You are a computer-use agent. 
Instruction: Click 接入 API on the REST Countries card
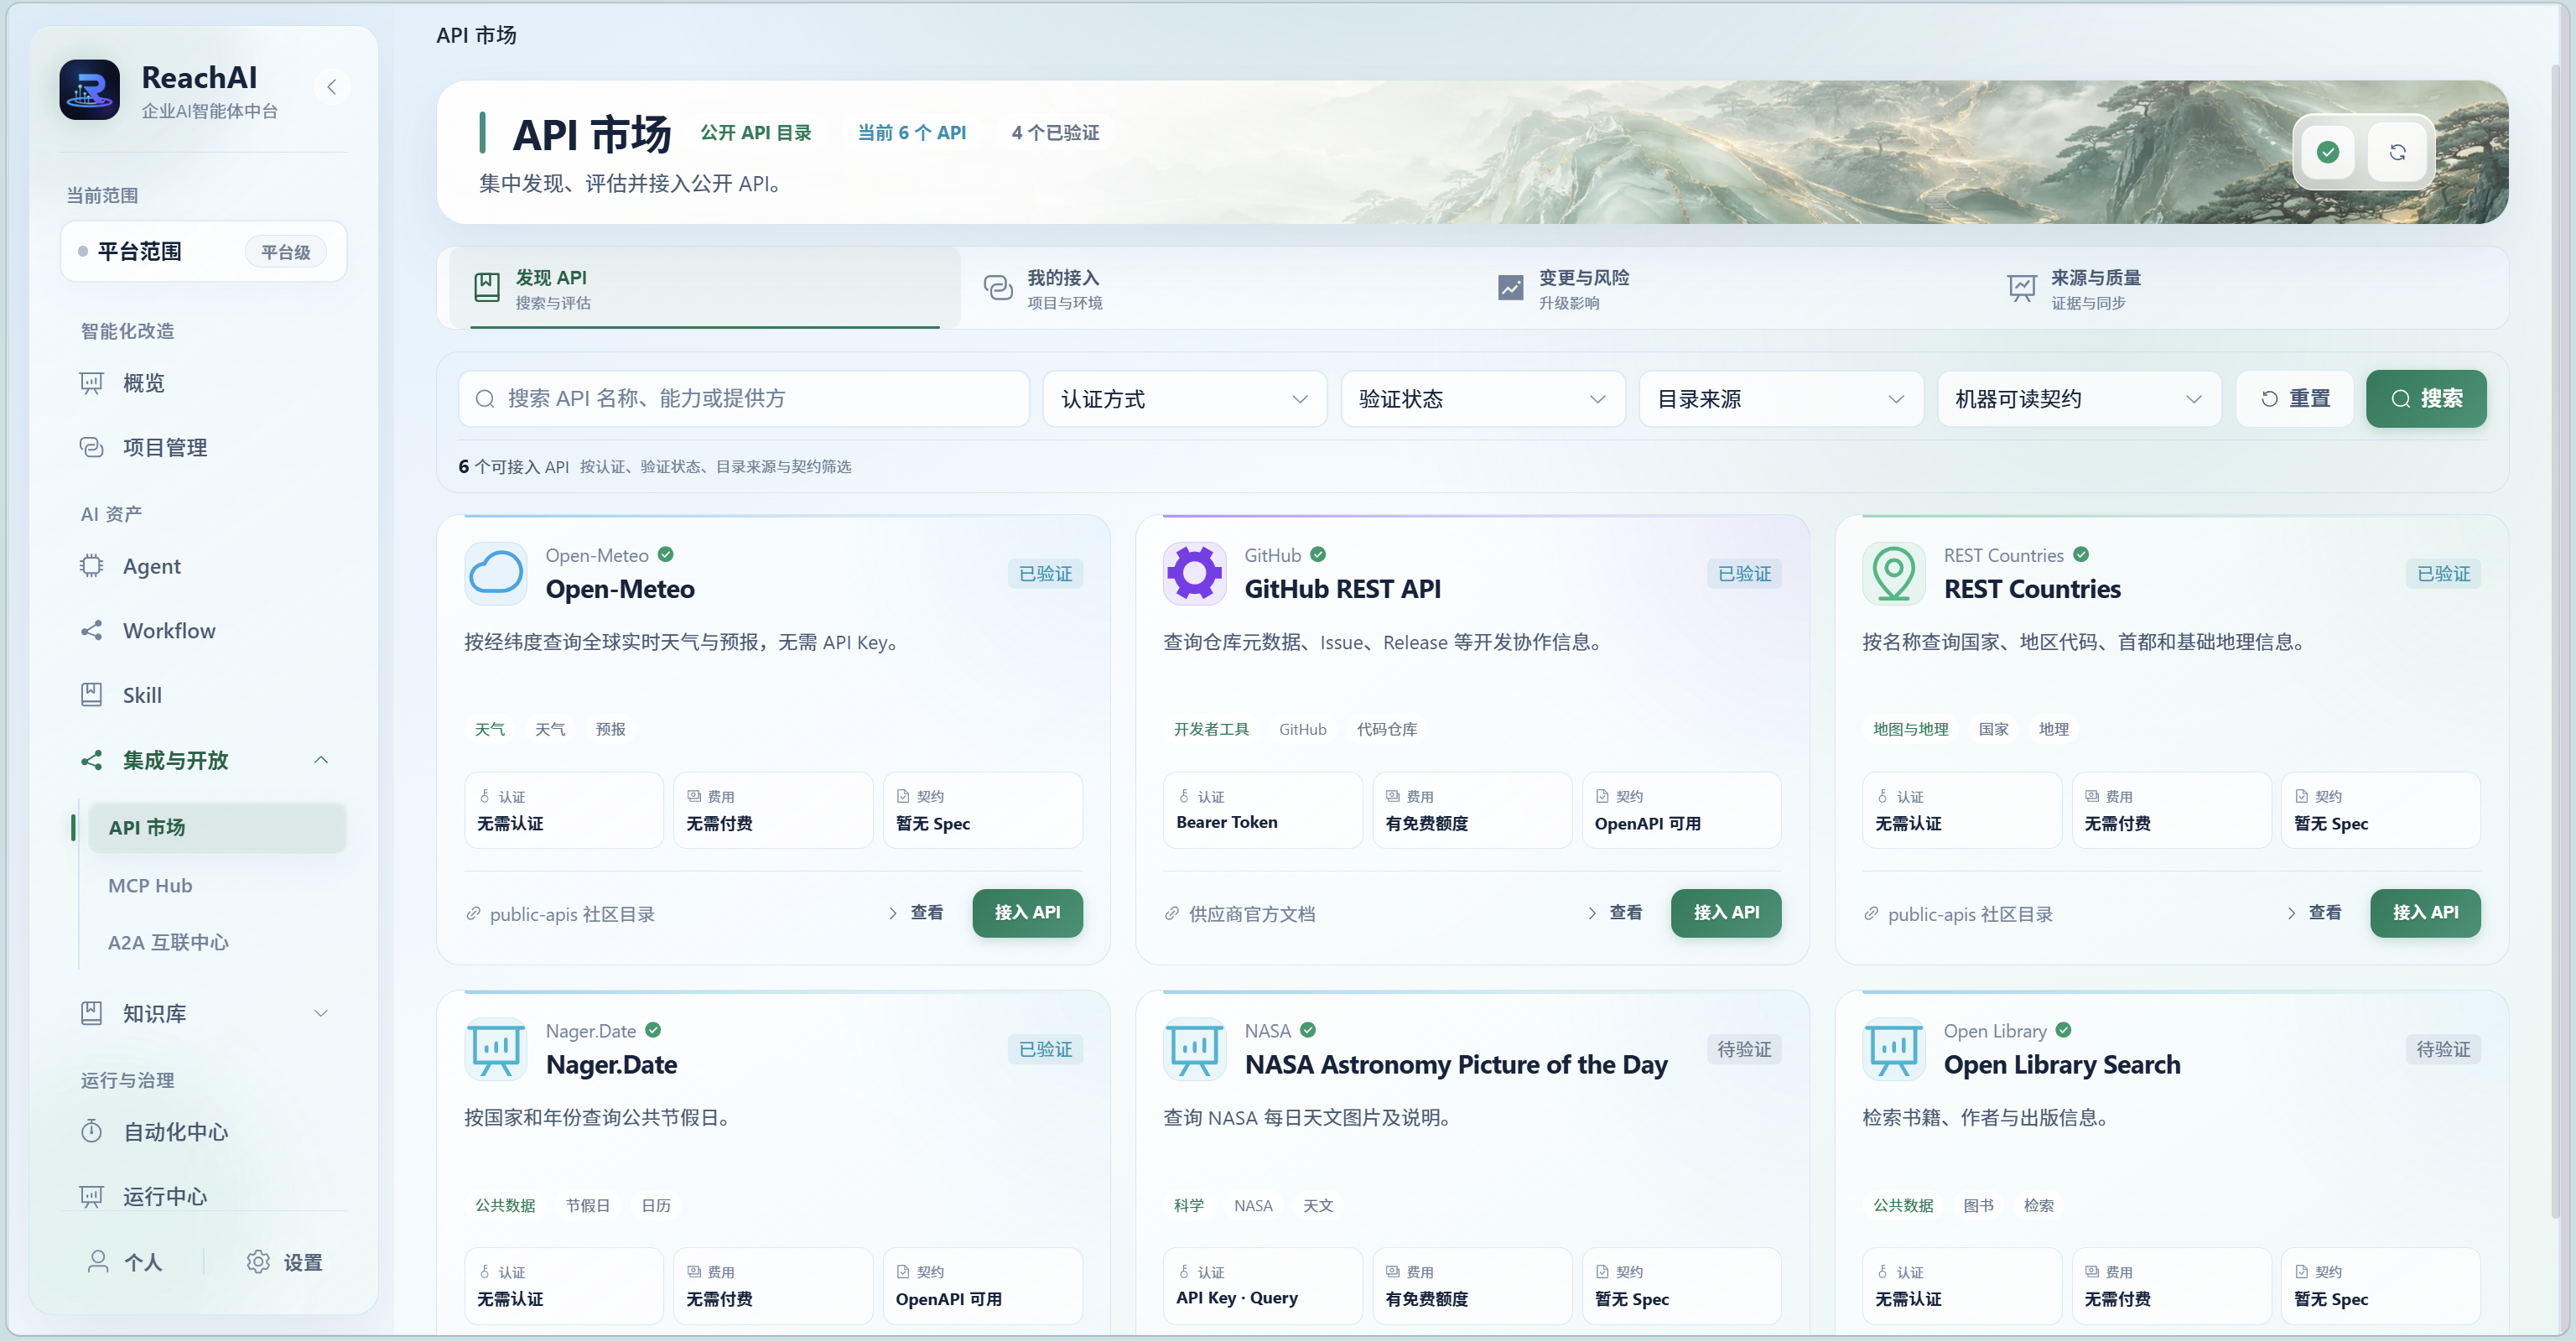pos(2425,912)
